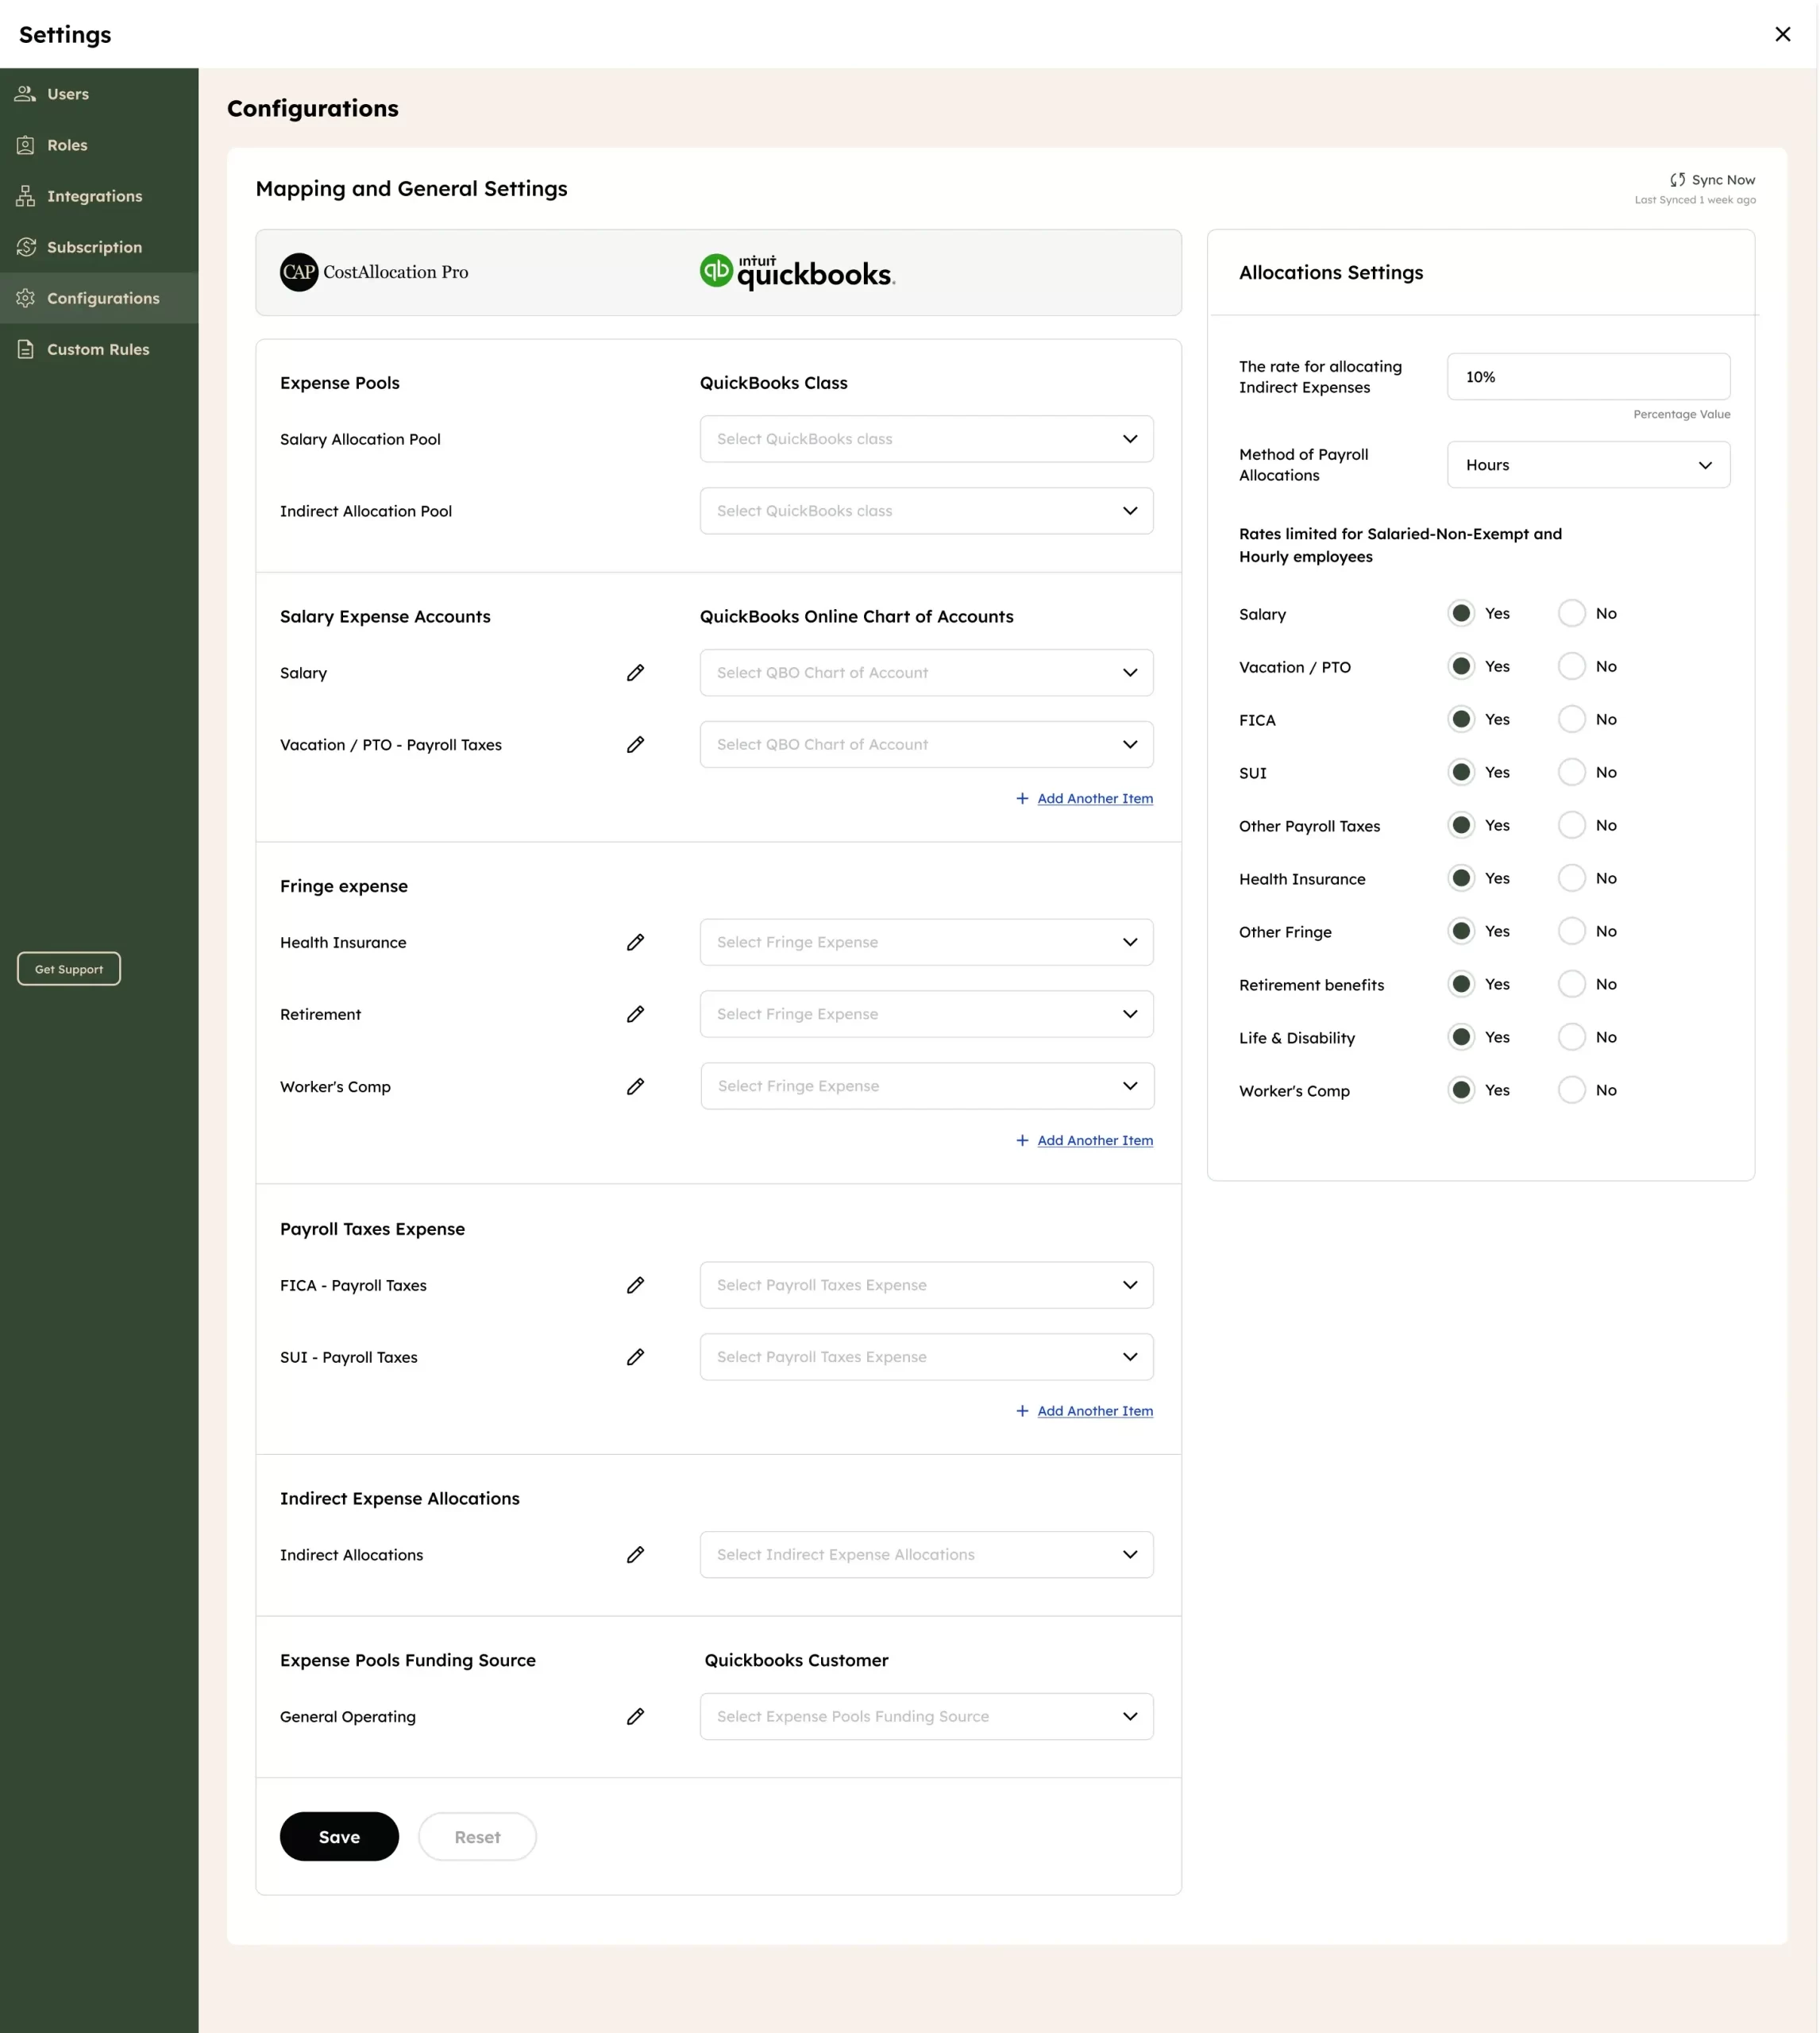The width and height of the screenshot is (1820, 2033).
Task: Click the CostAllocation Pro CAP logo
Action: coord(299,272)
